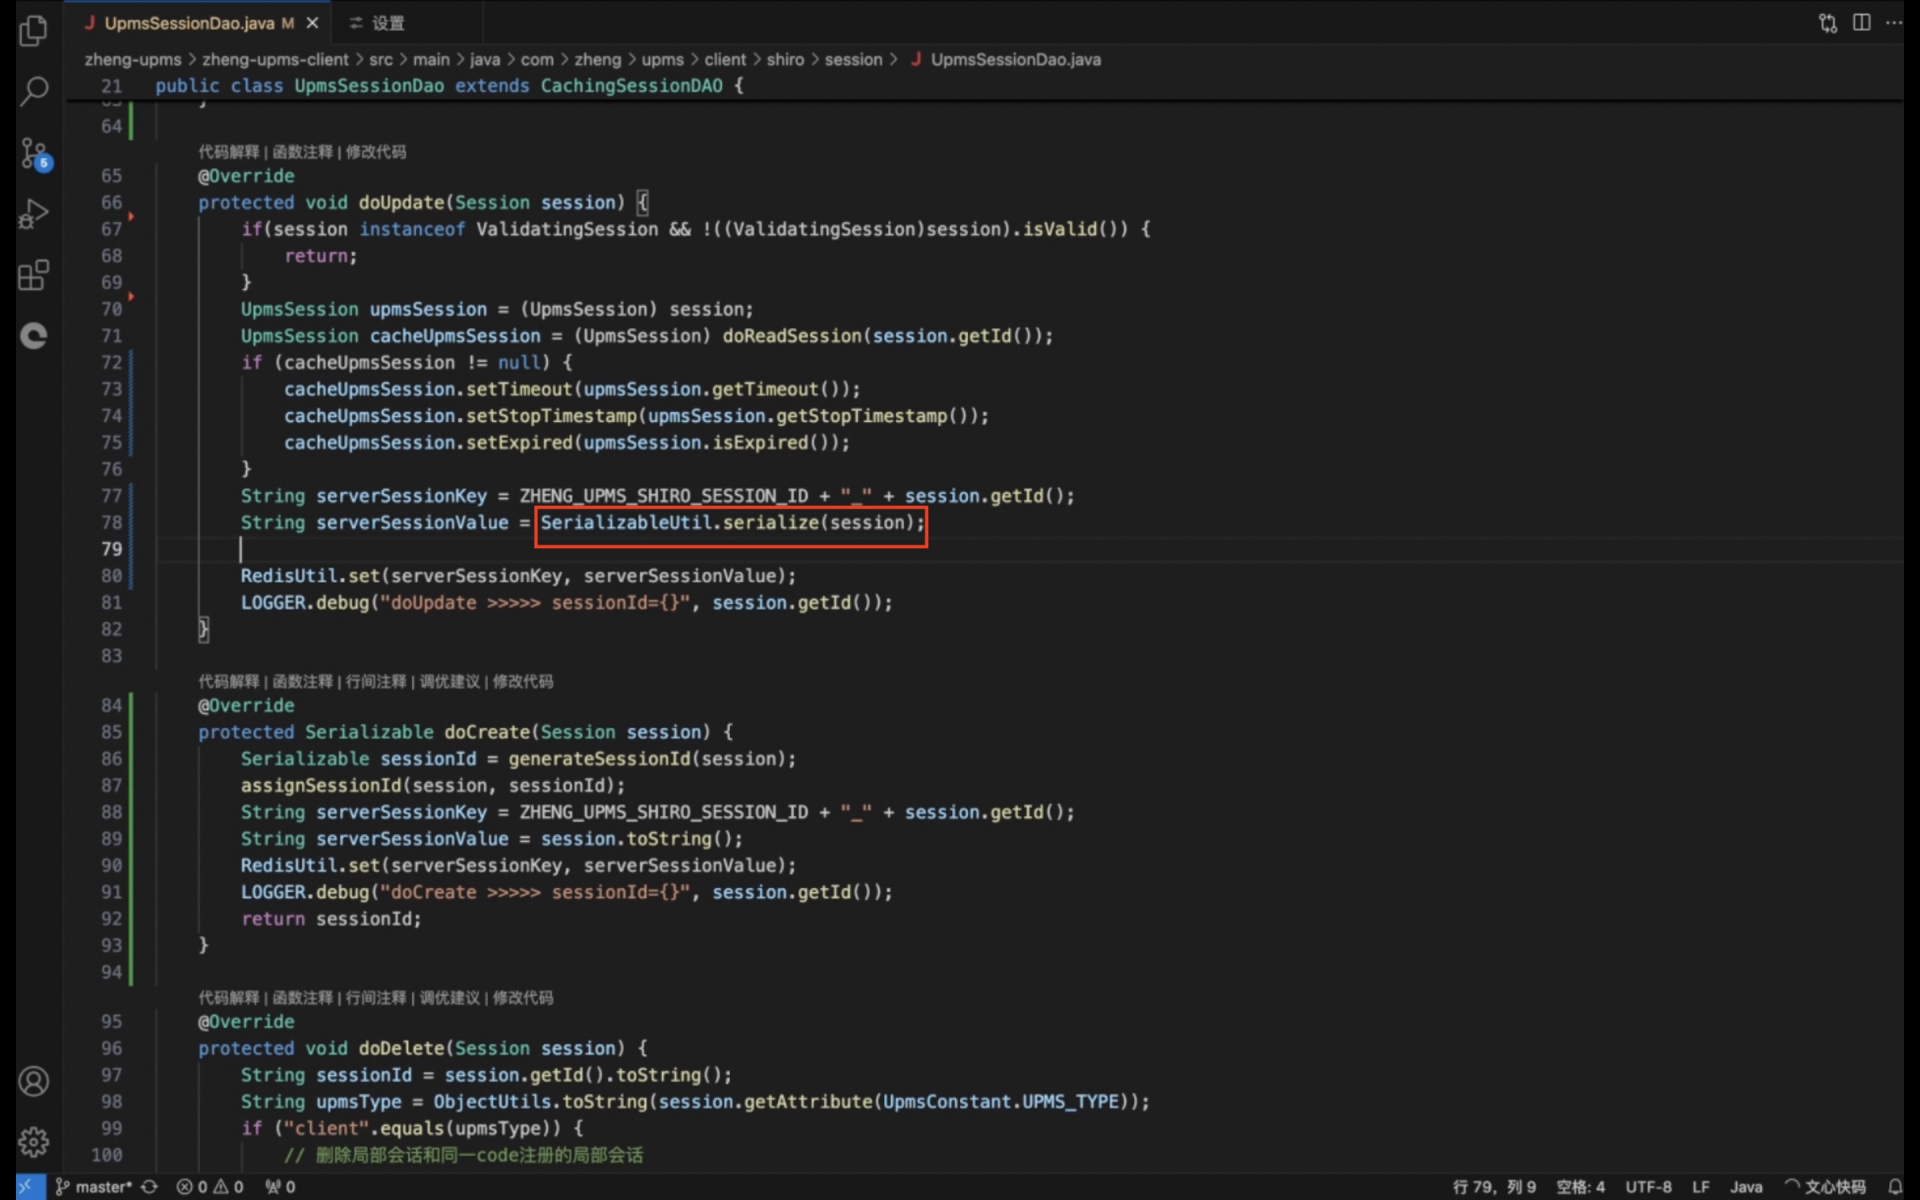Image resolution: width=1920 pixels, height=1200 pixels.
Task: Click 调优建议 above doCreate method
Action: pos(449,681)
